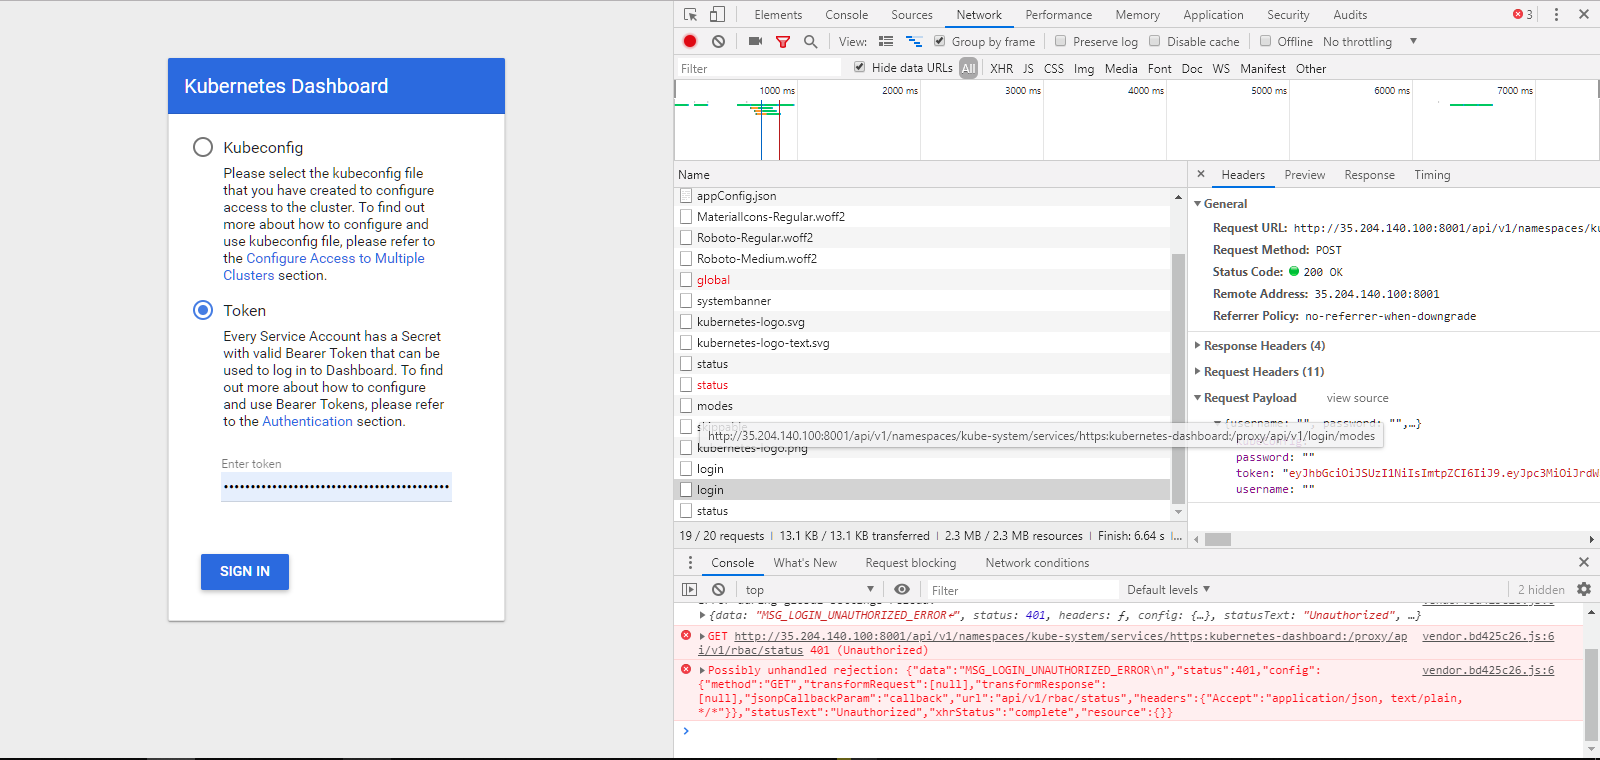Open the DevTools three-dot customize menu
This screenshot has width=1600, height=760.
1556,14
